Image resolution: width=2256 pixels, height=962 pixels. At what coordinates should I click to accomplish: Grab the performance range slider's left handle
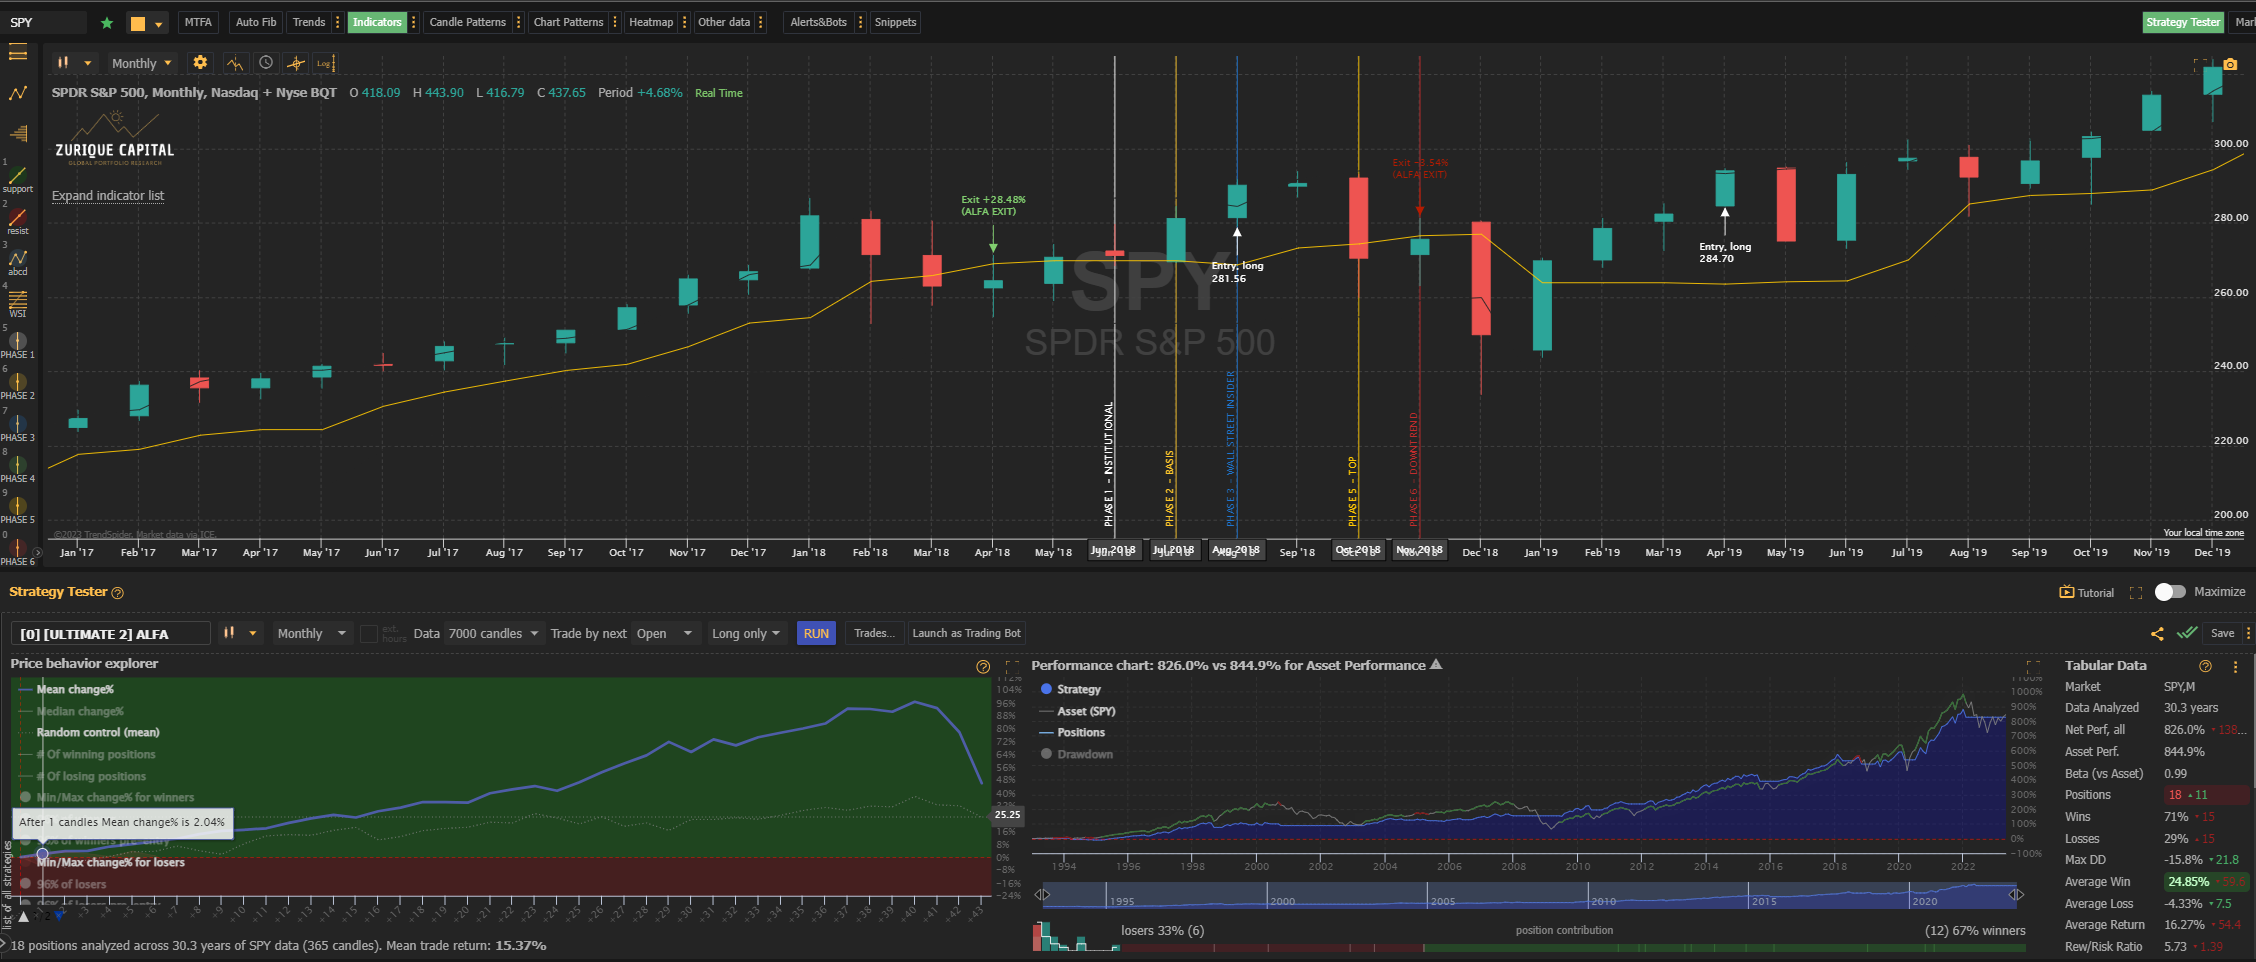[x=1042, y=895]
